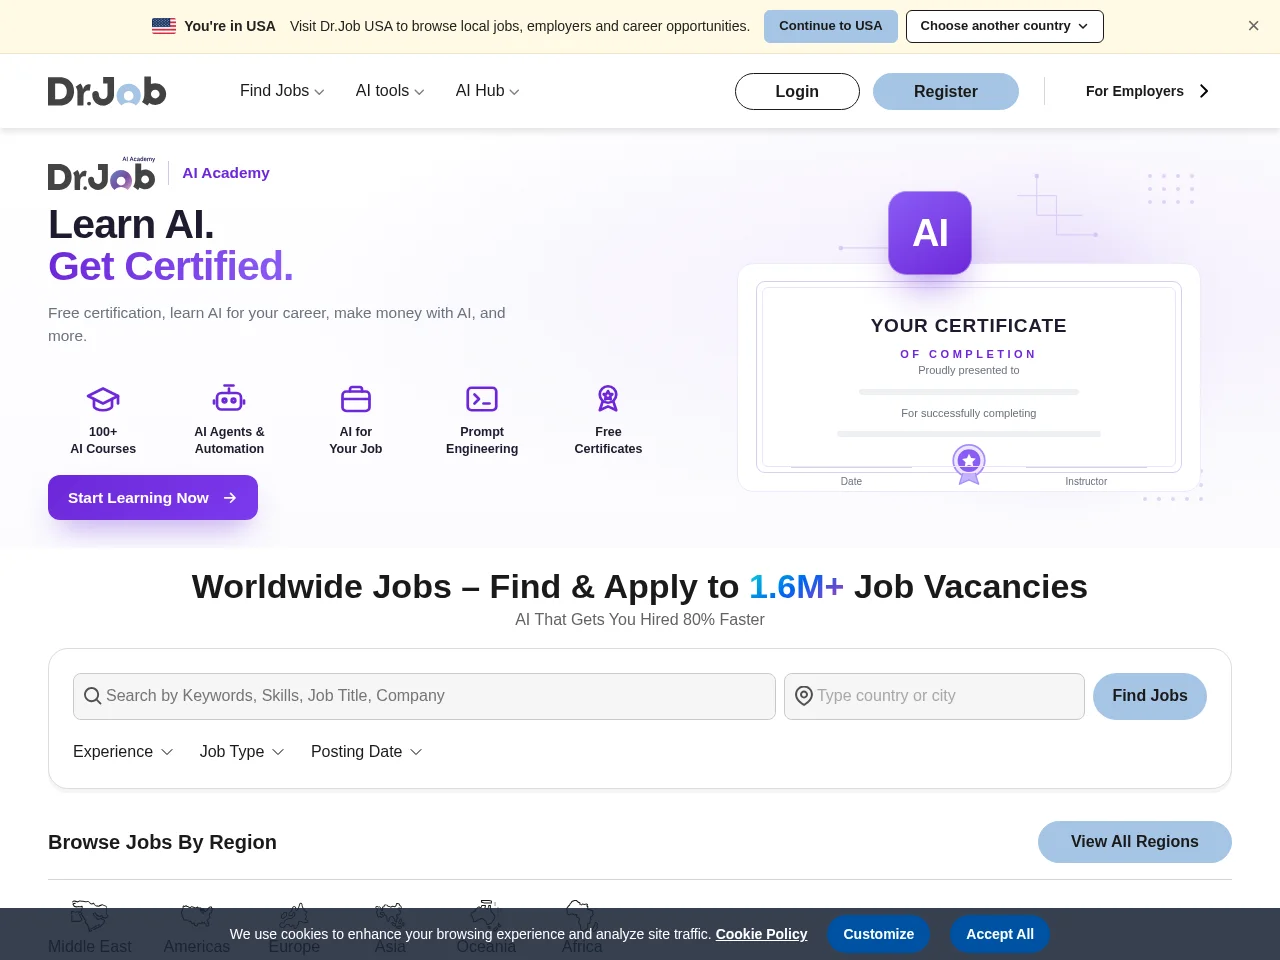Click the arrow on Start Learning Now

pyautogui.click(x=230, y=498)
